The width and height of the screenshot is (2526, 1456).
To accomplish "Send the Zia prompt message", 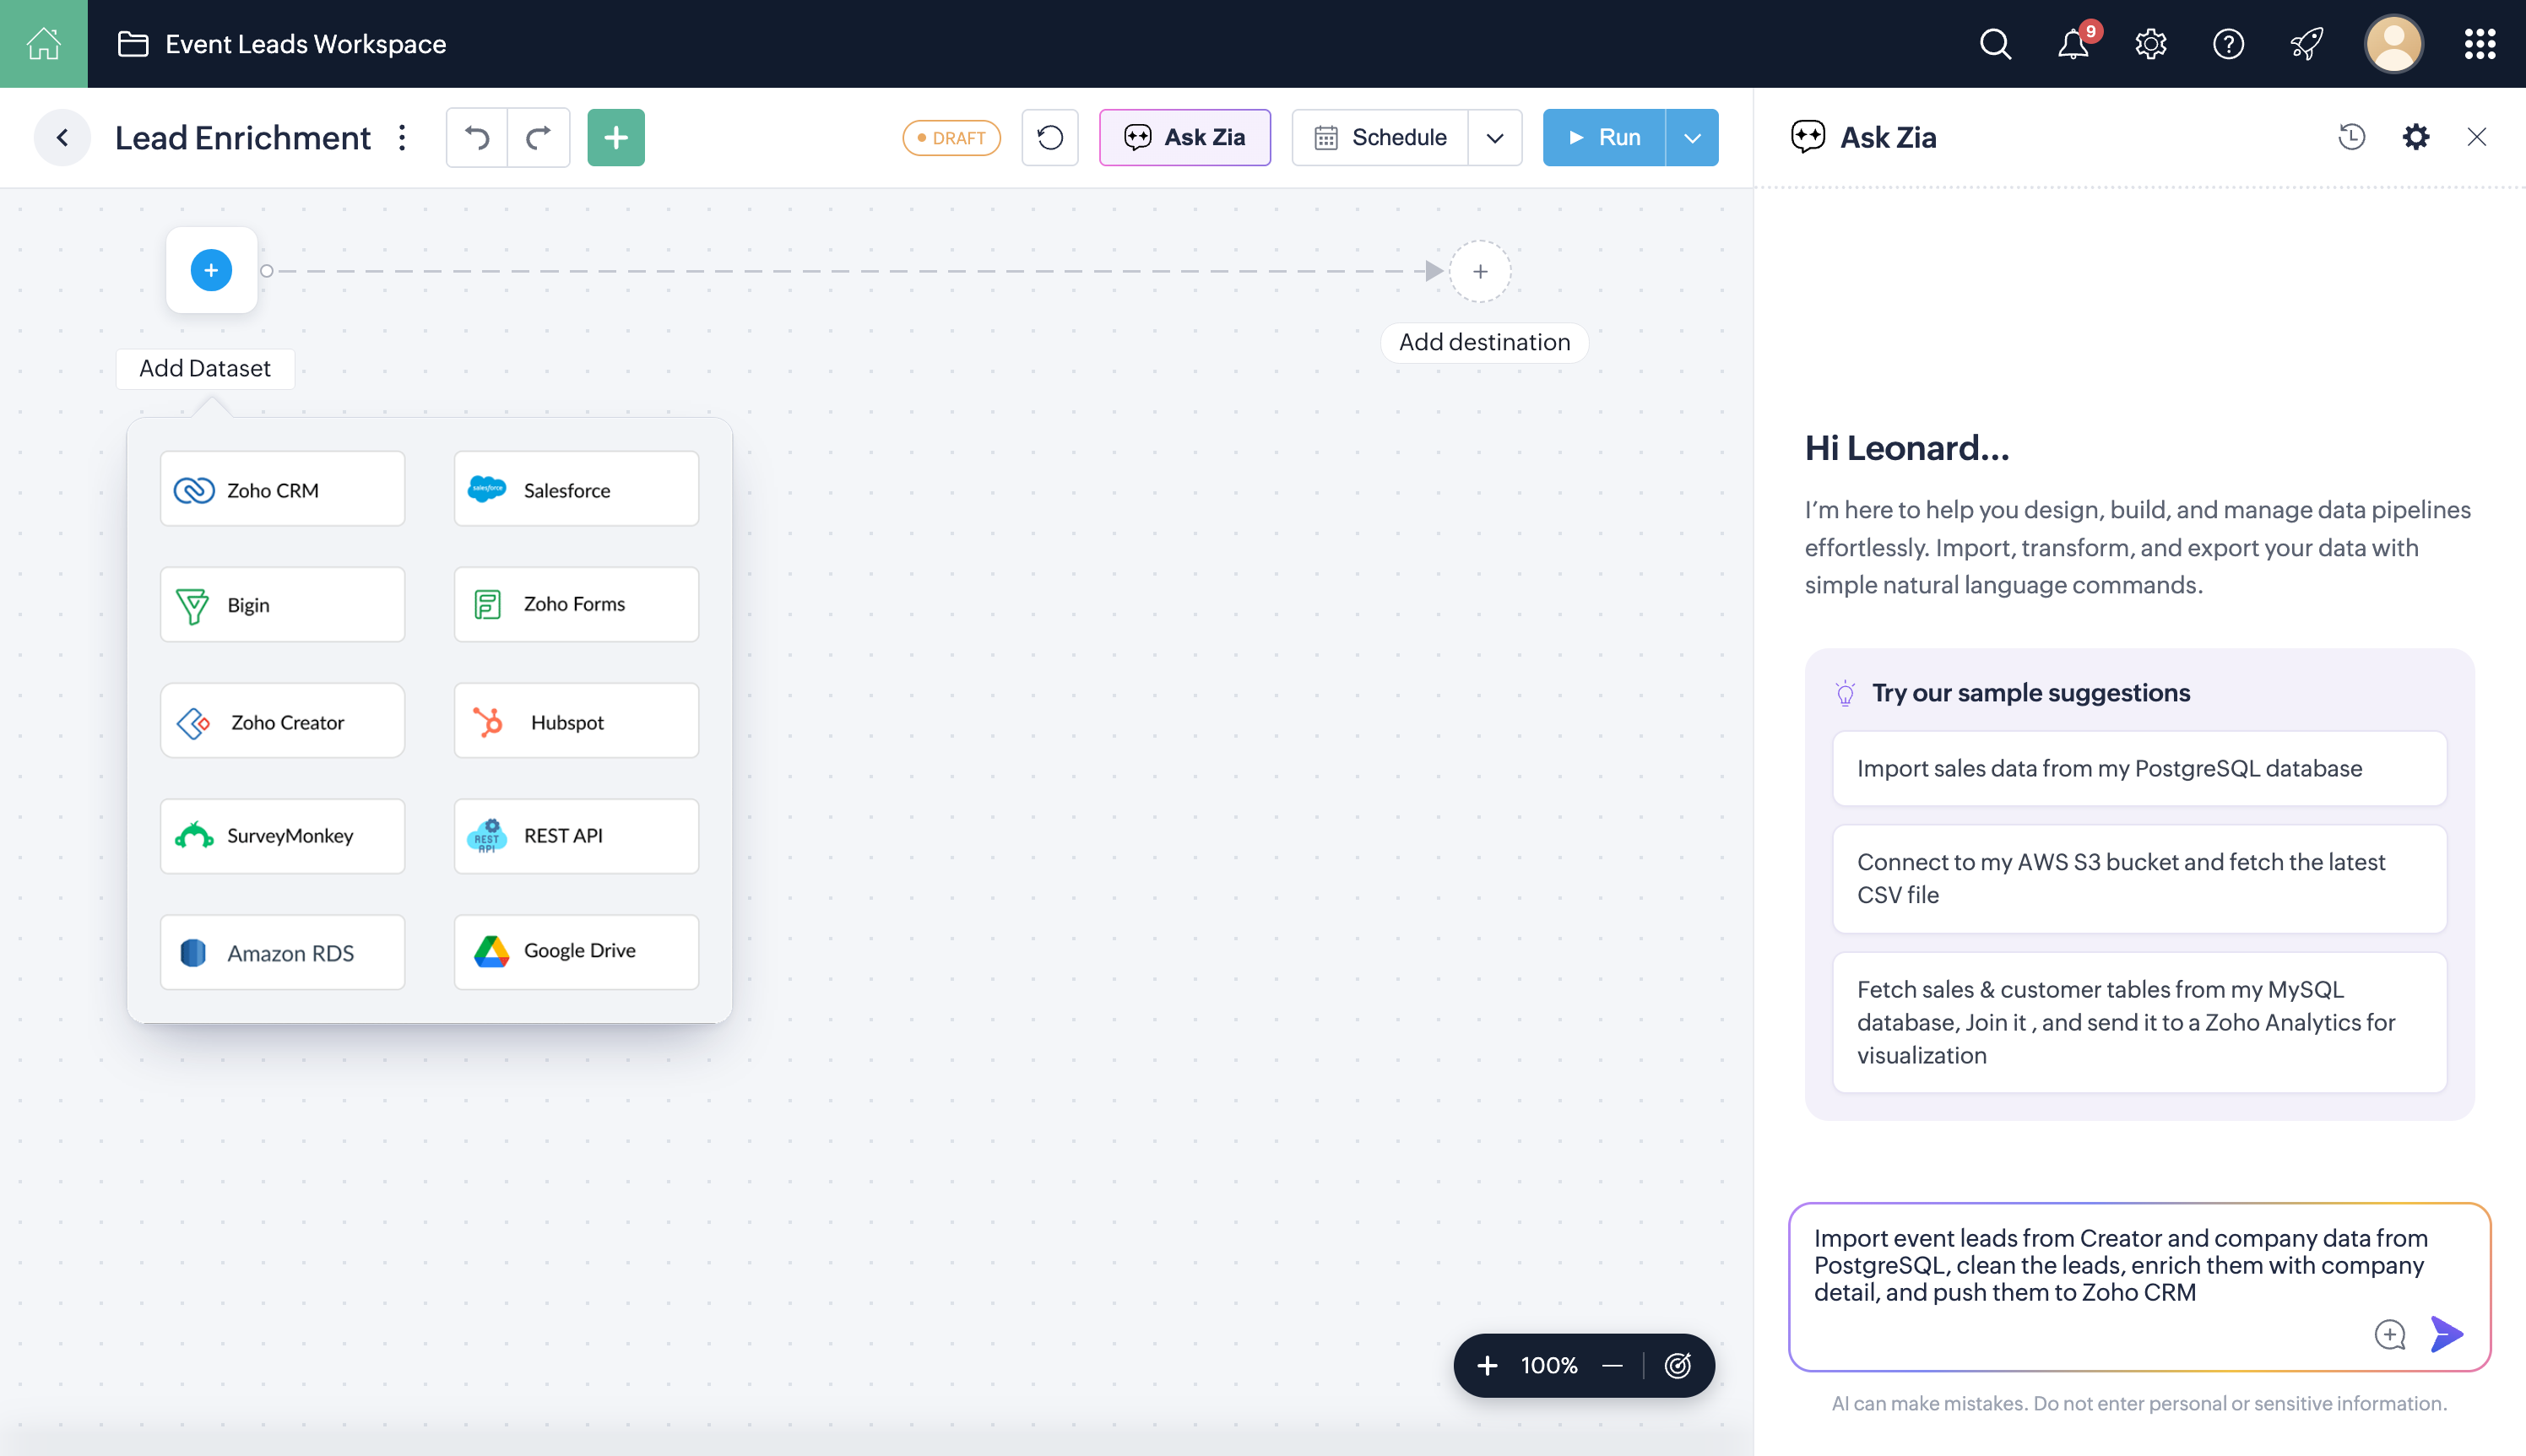I will tap(2446, 1334).
